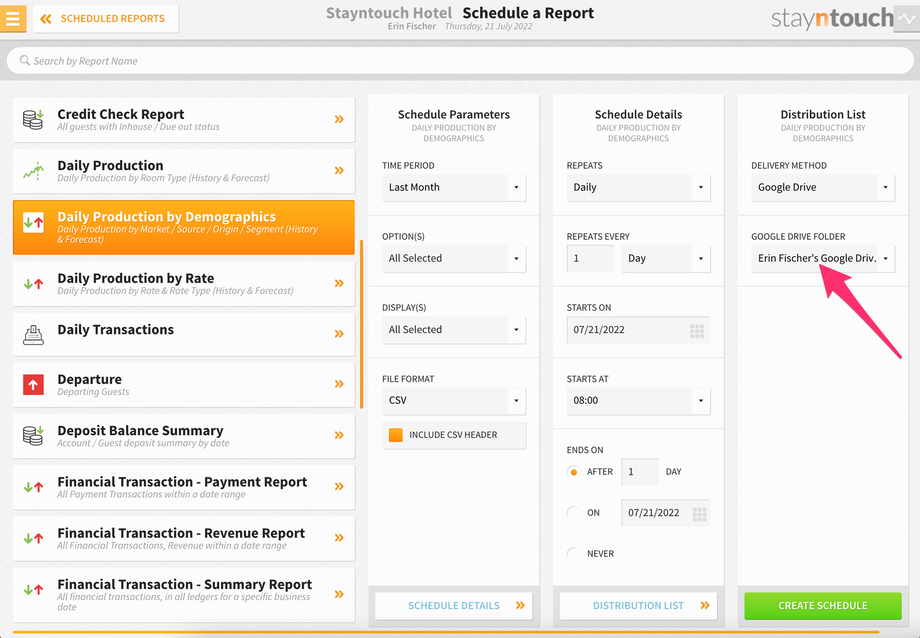Click chevron arrow on Deposit Balance Summary row
The height and width of the screenshot is (638, 920).
[x=339, y=435]
